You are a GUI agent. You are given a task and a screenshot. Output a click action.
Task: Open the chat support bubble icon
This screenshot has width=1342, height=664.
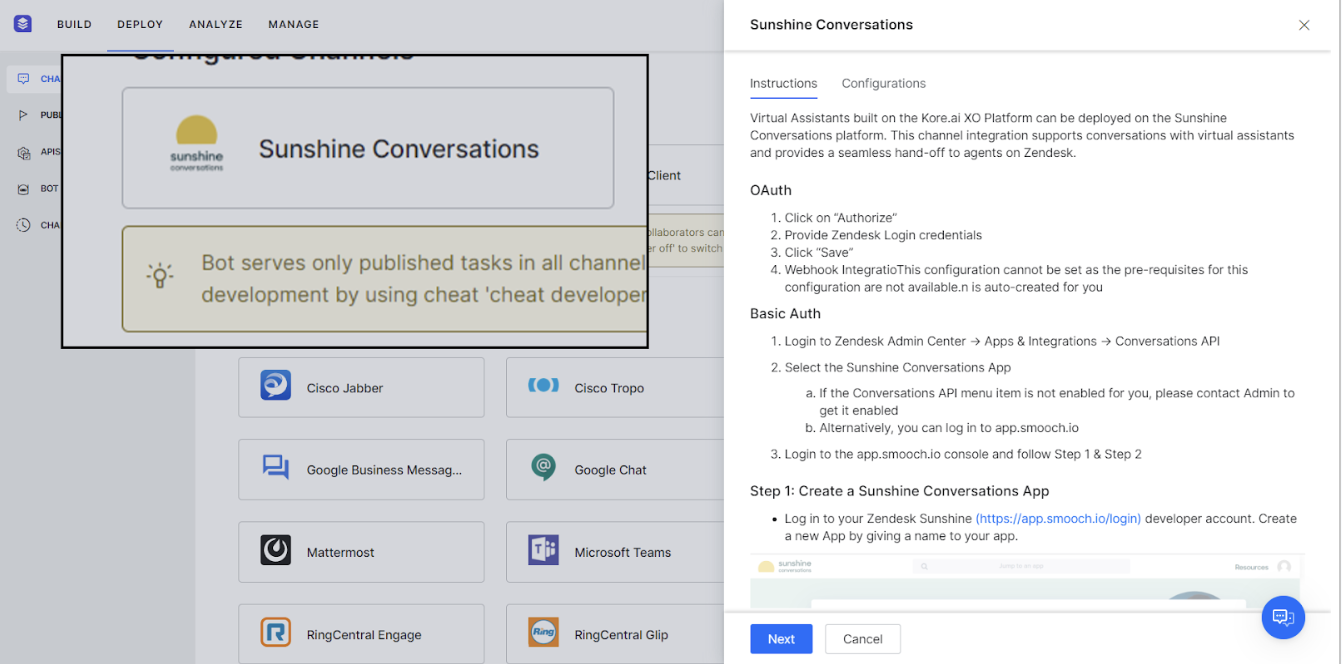pyautogui.click(x=1283, y=617)
